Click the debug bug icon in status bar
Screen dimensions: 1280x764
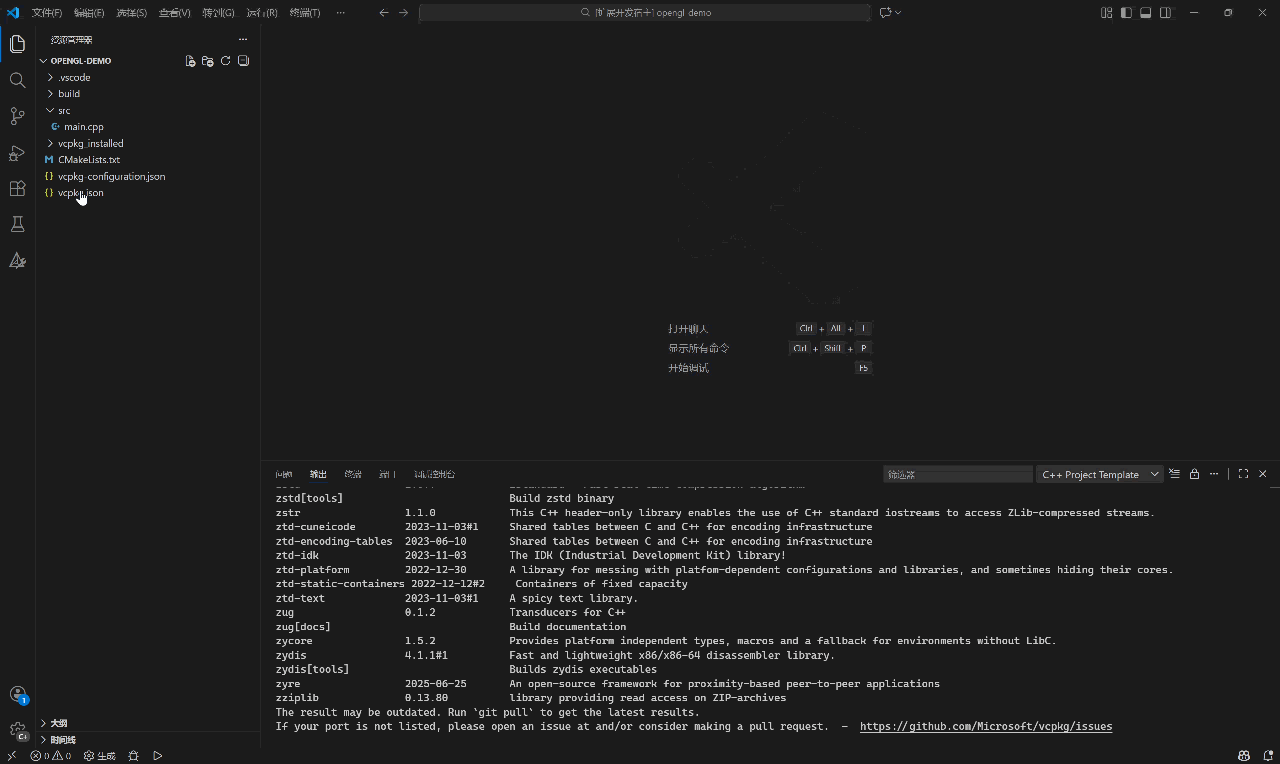tap(134, 756)
